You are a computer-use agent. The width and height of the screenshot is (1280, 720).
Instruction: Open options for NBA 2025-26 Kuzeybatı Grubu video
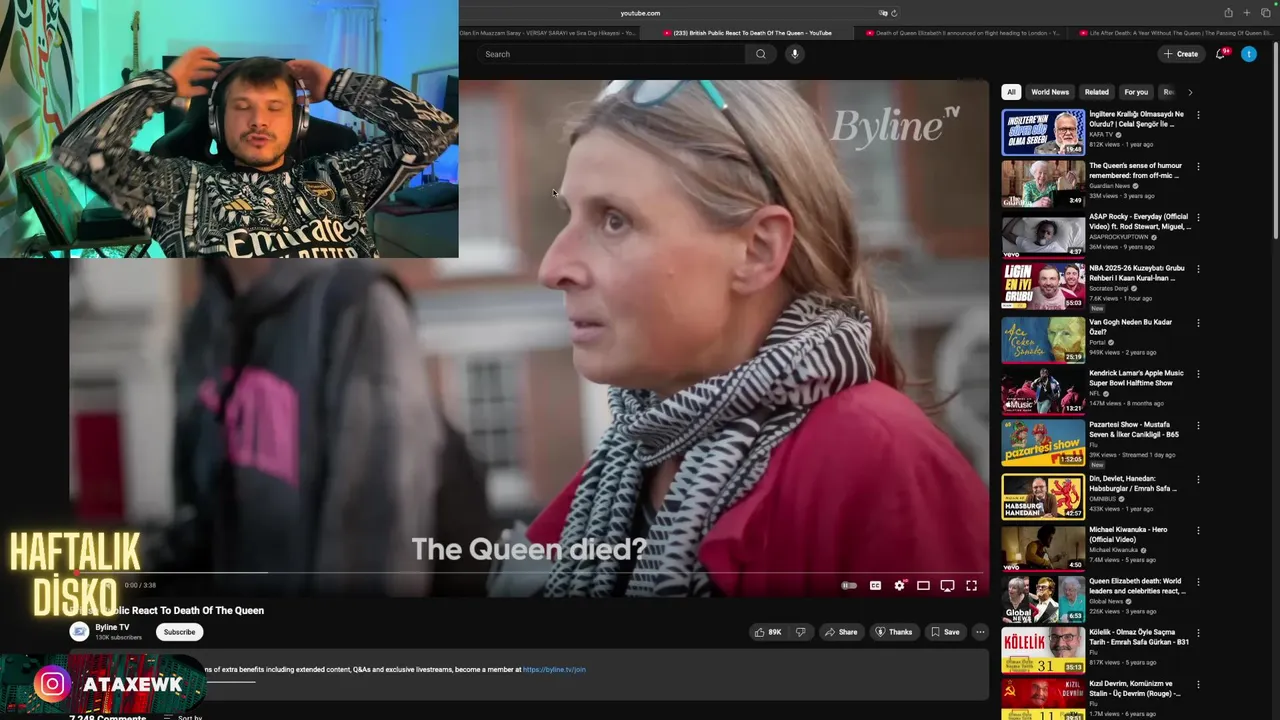tap(1198, 269)
